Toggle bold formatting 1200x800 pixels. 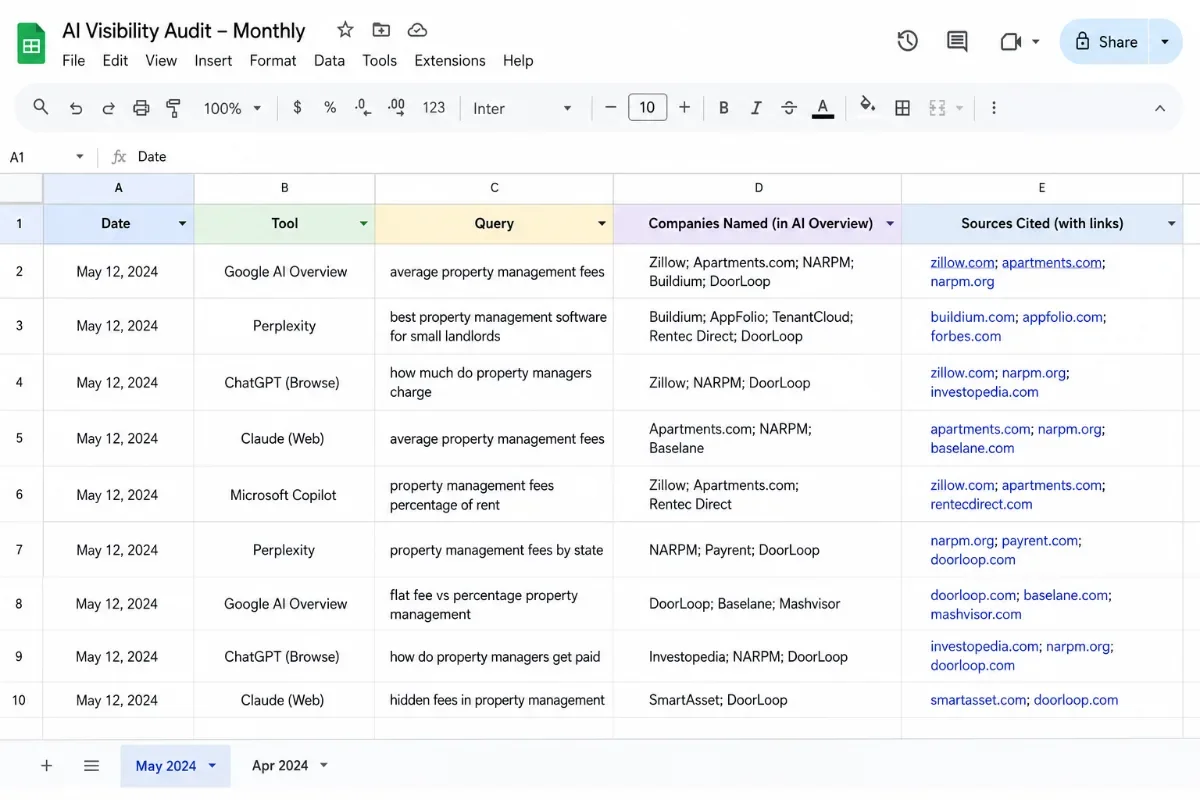[x=723, y=108]
